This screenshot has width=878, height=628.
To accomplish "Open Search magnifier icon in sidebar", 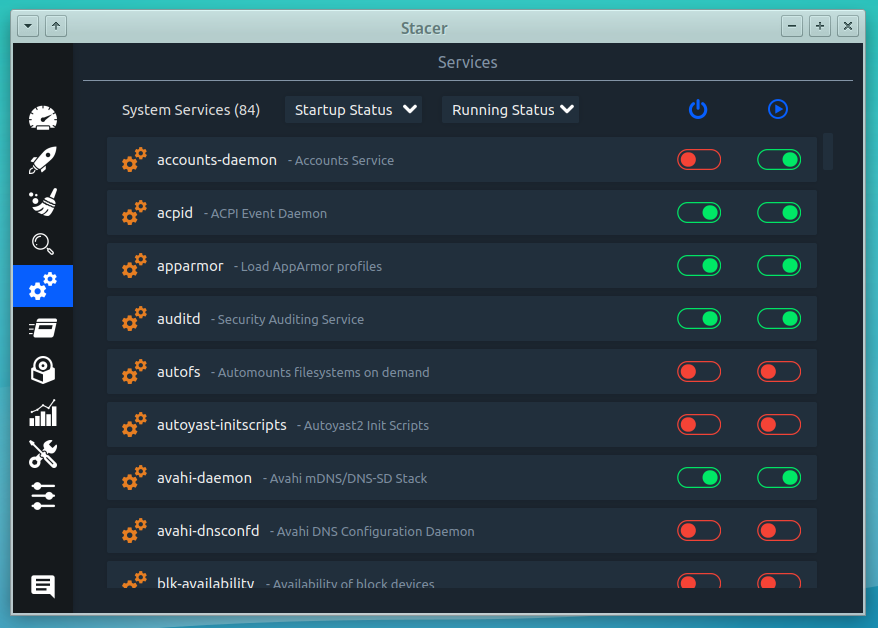I will (x=43, y=244).
